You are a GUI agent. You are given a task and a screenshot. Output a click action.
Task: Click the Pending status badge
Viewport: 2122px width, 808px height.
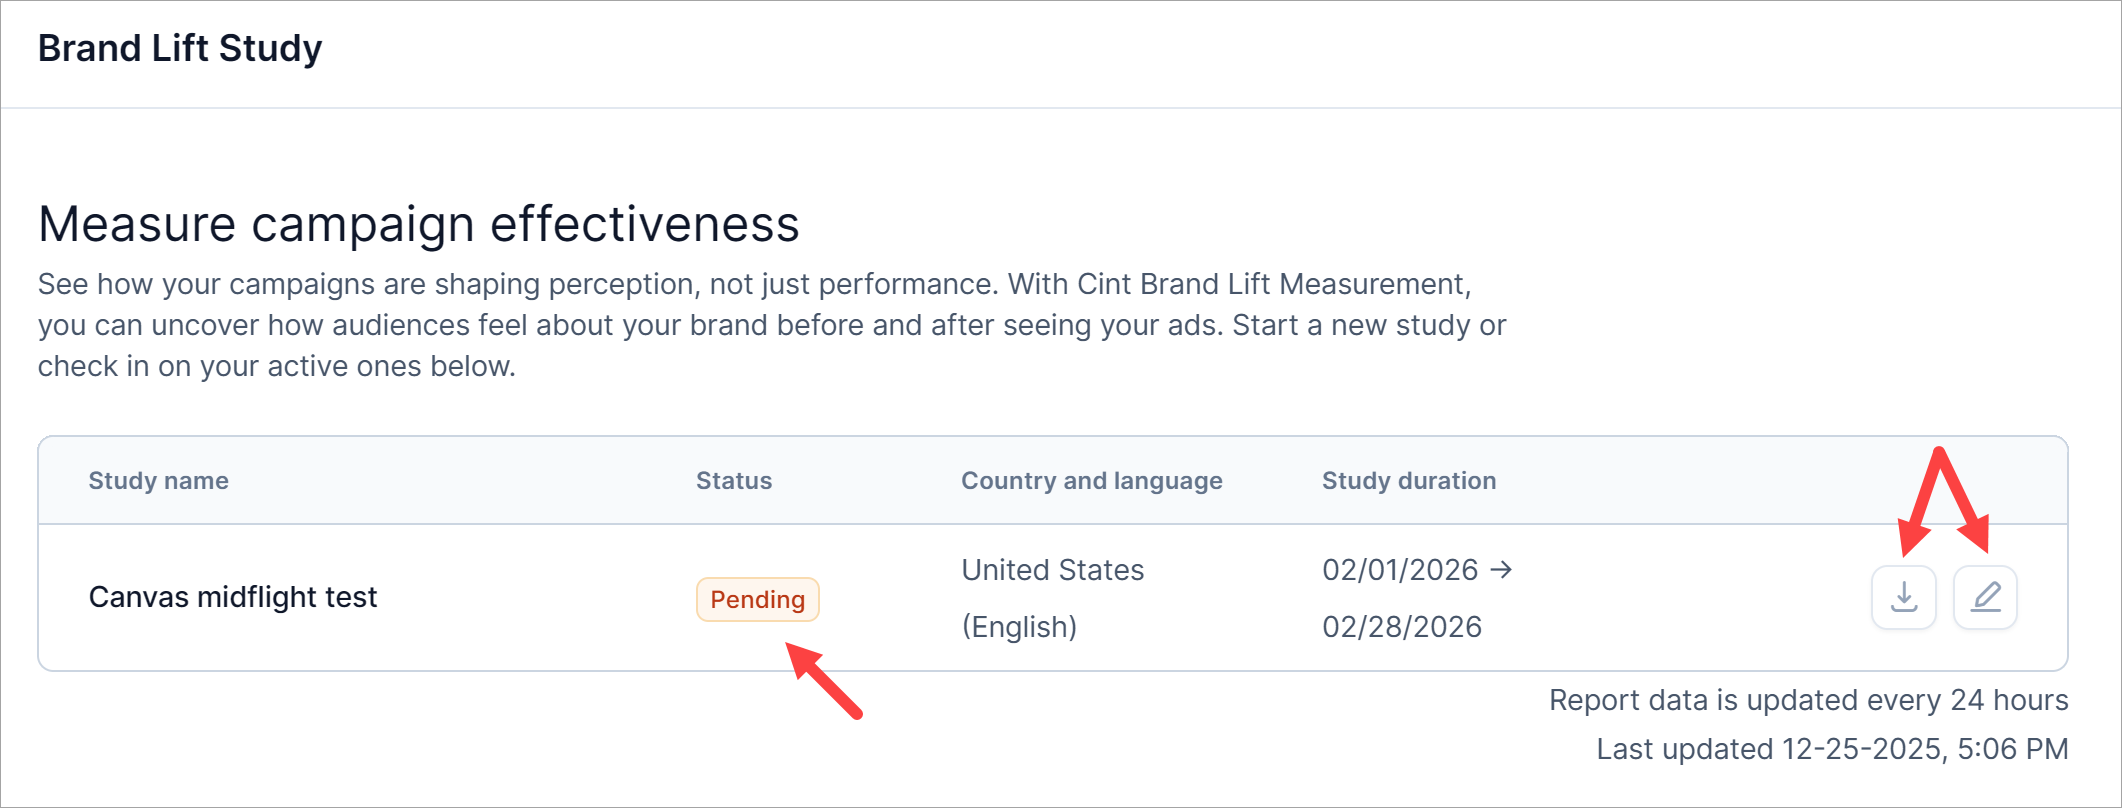pyautogui.click(x=757, y=600)
